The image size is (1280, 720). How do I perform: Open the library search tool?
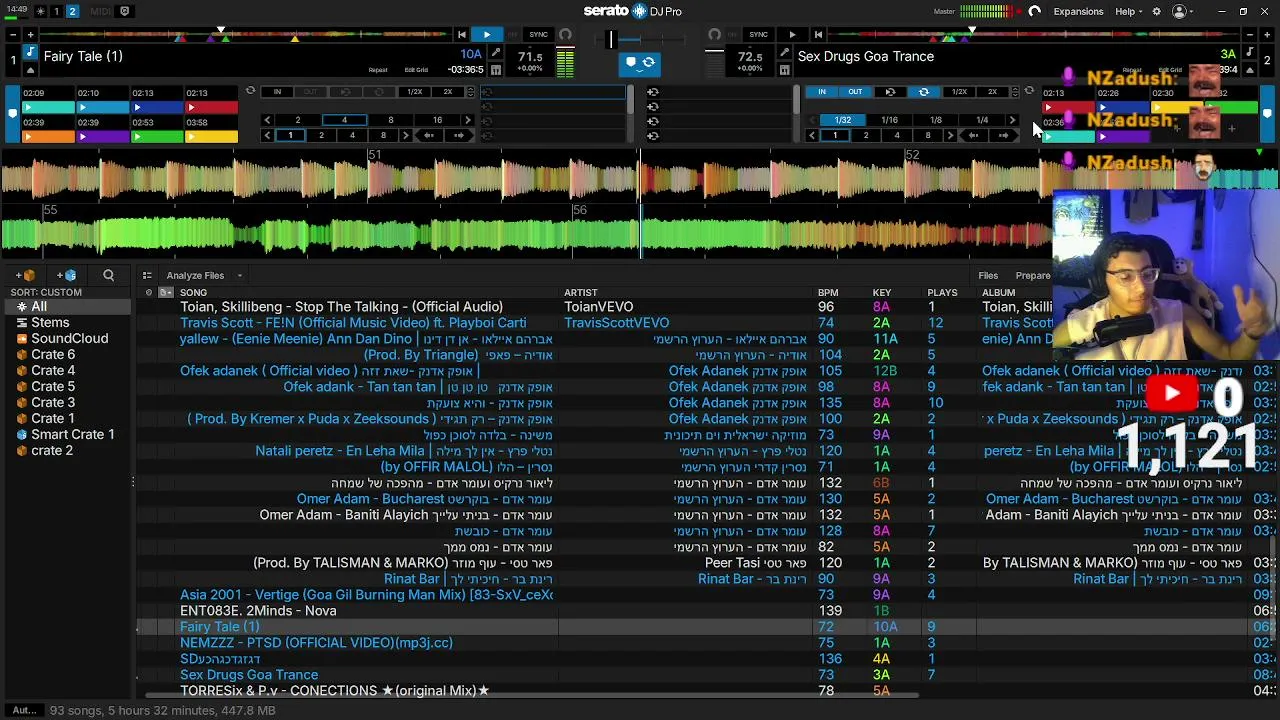tap(108, 275)
